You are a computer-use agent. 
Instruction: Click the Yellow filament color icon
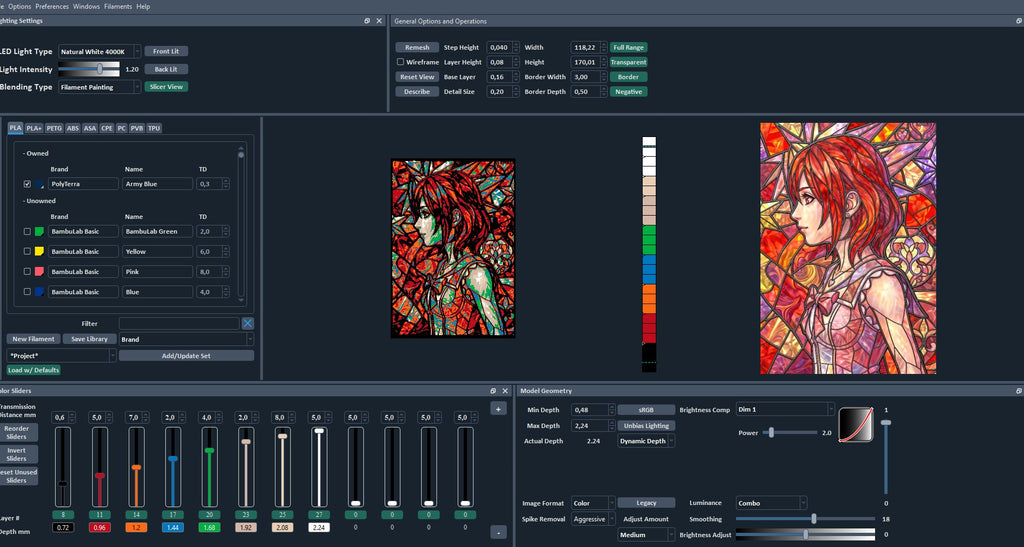39,251
